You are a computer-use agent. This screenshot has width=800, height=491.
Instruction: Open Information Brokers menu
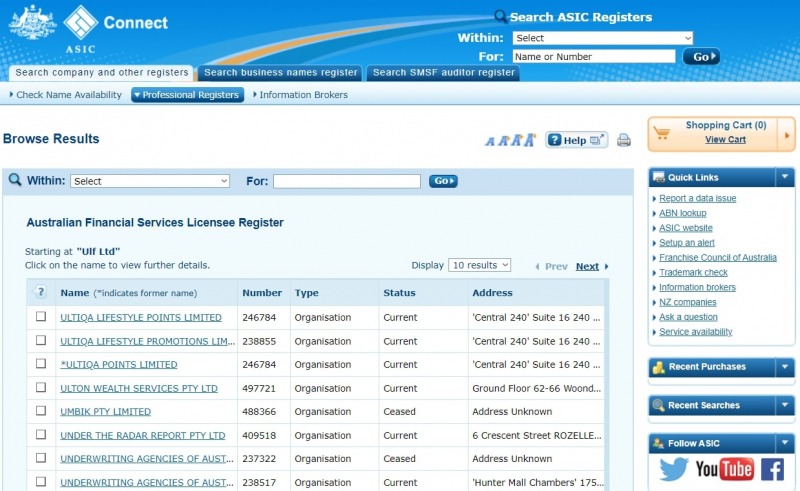pyautogui.click(x=301, y=95)
